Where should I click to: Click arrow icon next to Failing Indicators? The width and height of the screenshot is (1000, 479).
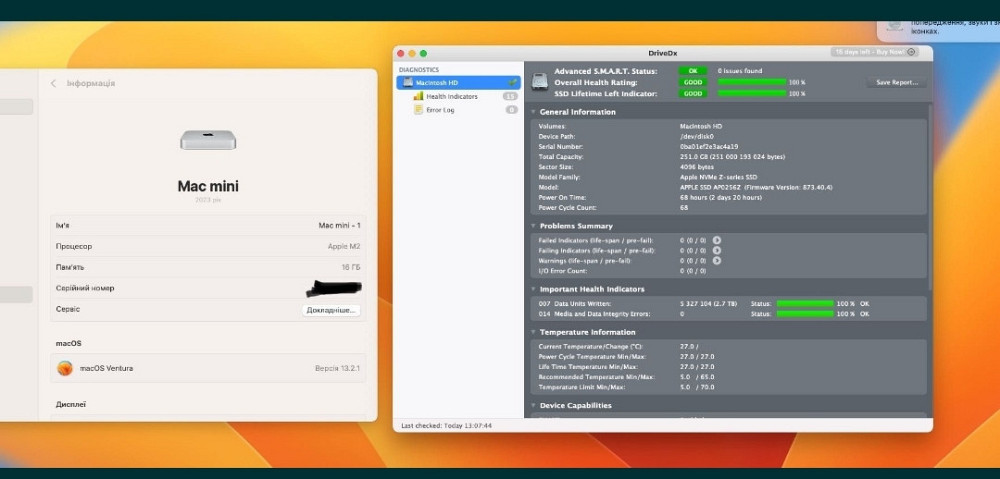tap(717, 251)
